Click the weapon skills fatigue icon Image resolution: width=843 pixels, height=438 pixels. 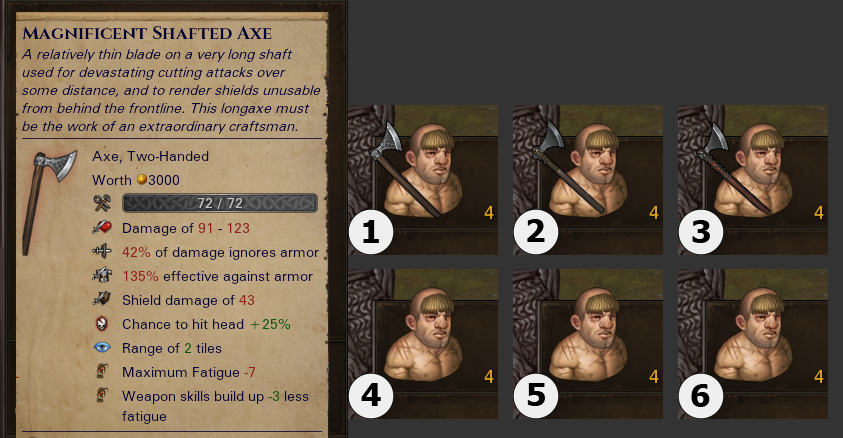pyautogui.click(x=102, y=396)
